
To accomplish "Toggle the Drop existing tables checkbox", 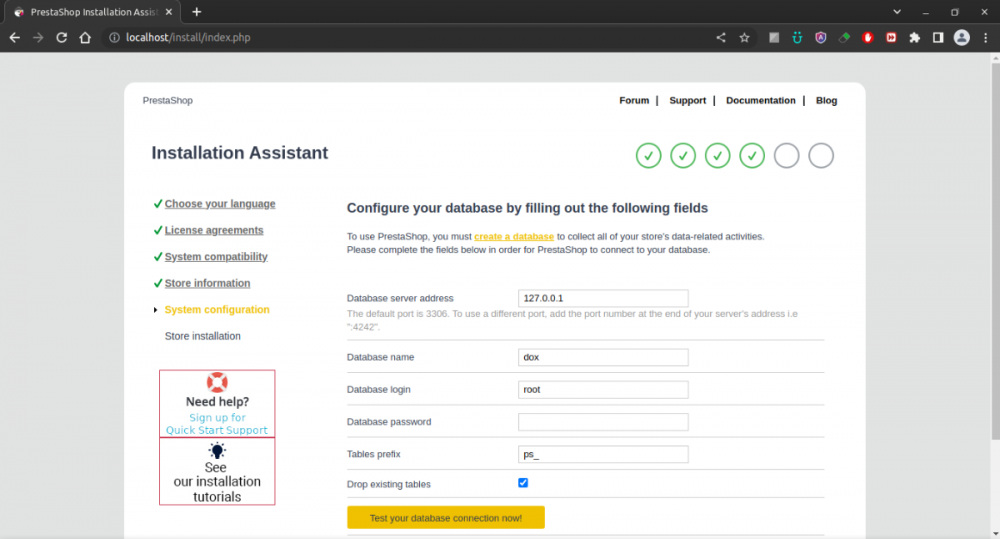I will (x=523, y=483).
